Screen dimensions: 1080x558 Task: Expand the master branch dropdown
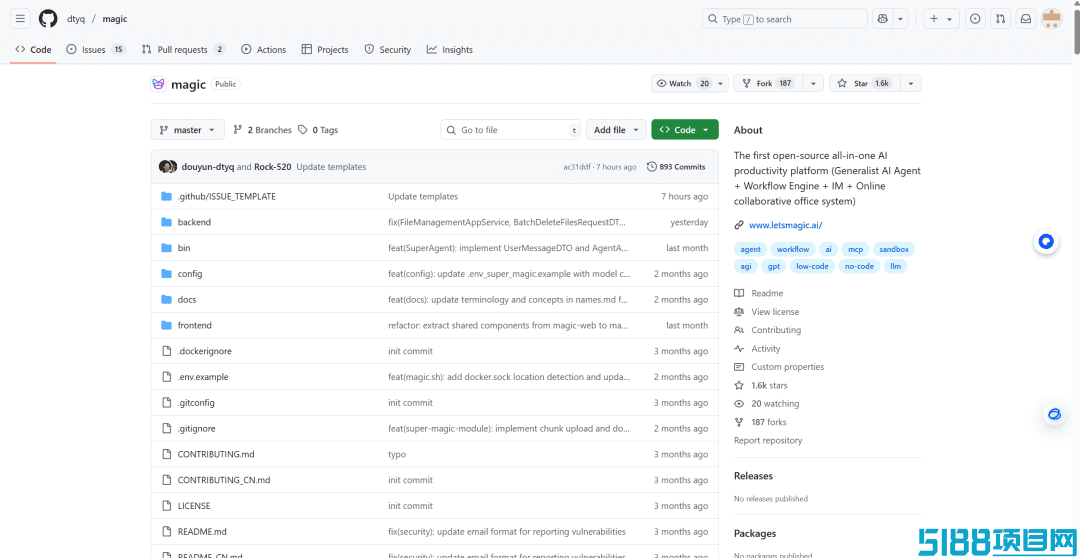(187, 130)
